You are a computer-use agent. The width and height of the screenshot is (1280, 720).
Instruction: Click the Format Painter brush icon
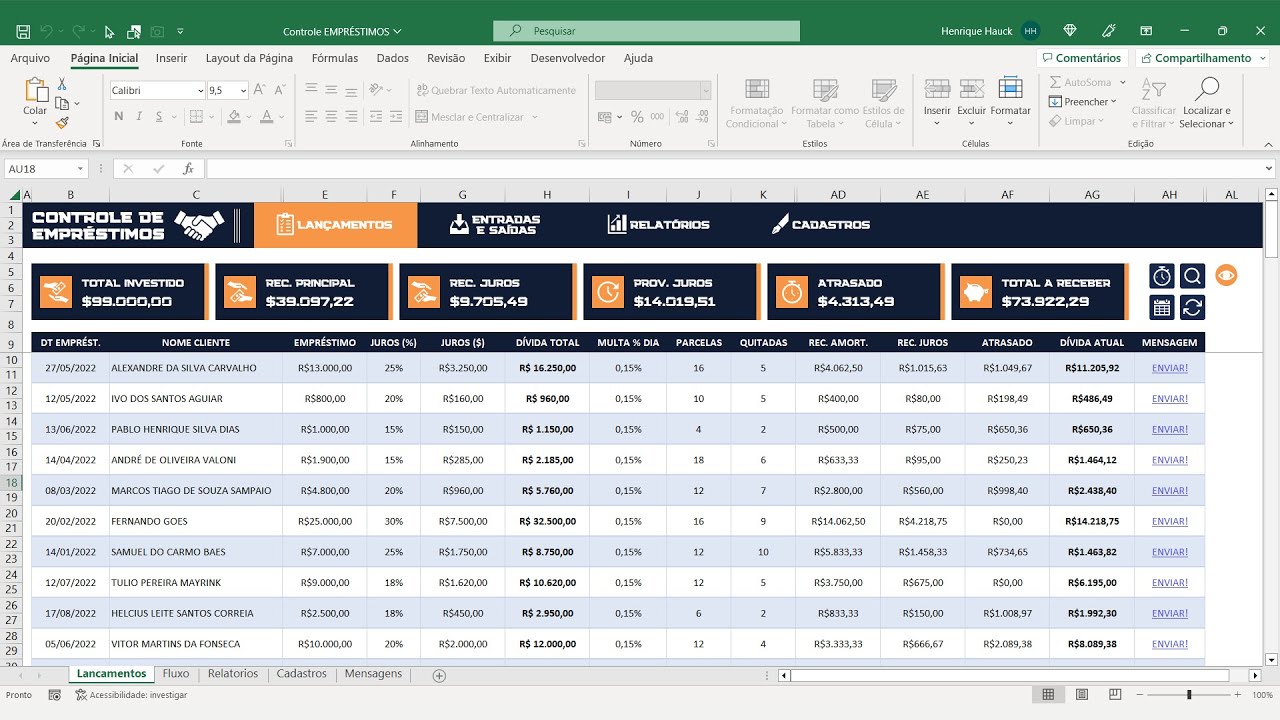[62, 123]
